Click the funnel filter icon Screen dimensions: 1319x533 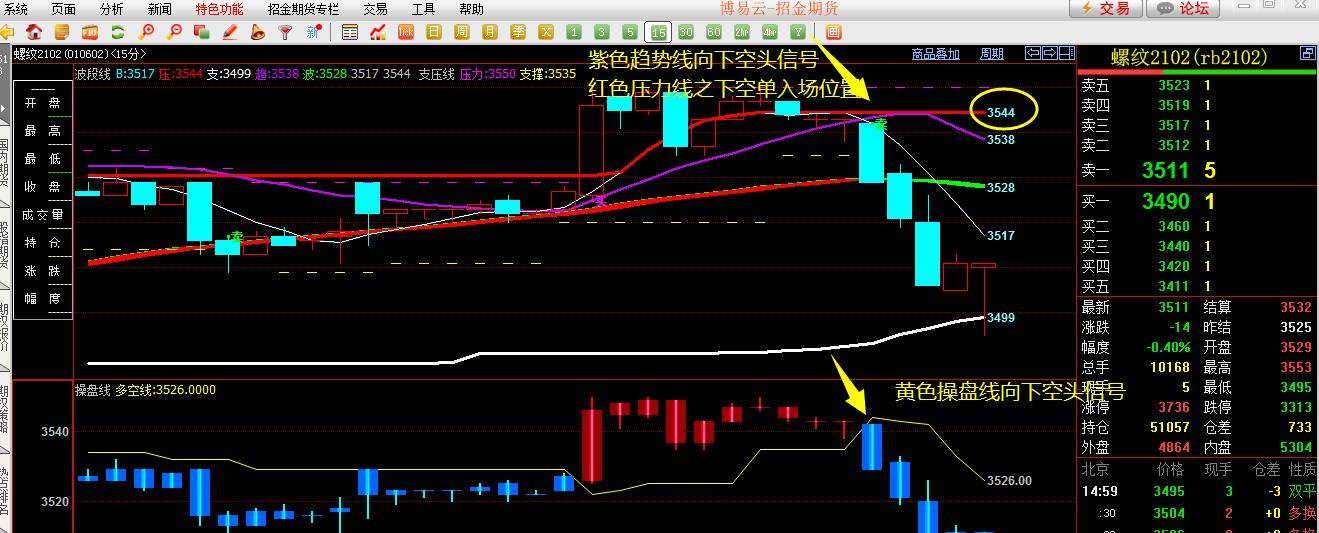[x=285, y=32]
